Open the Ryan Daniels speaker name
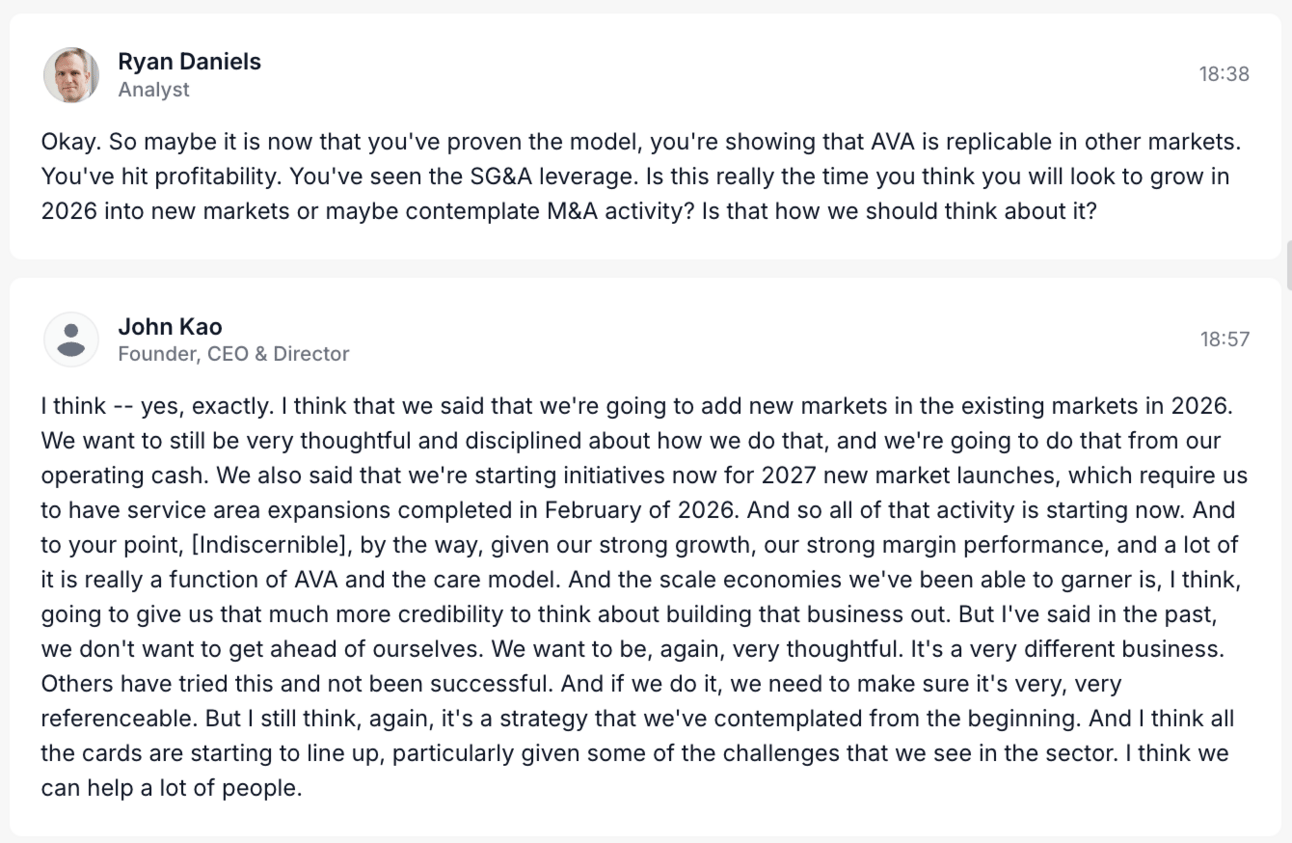The image size is (1292, 843). pos(189,61)
